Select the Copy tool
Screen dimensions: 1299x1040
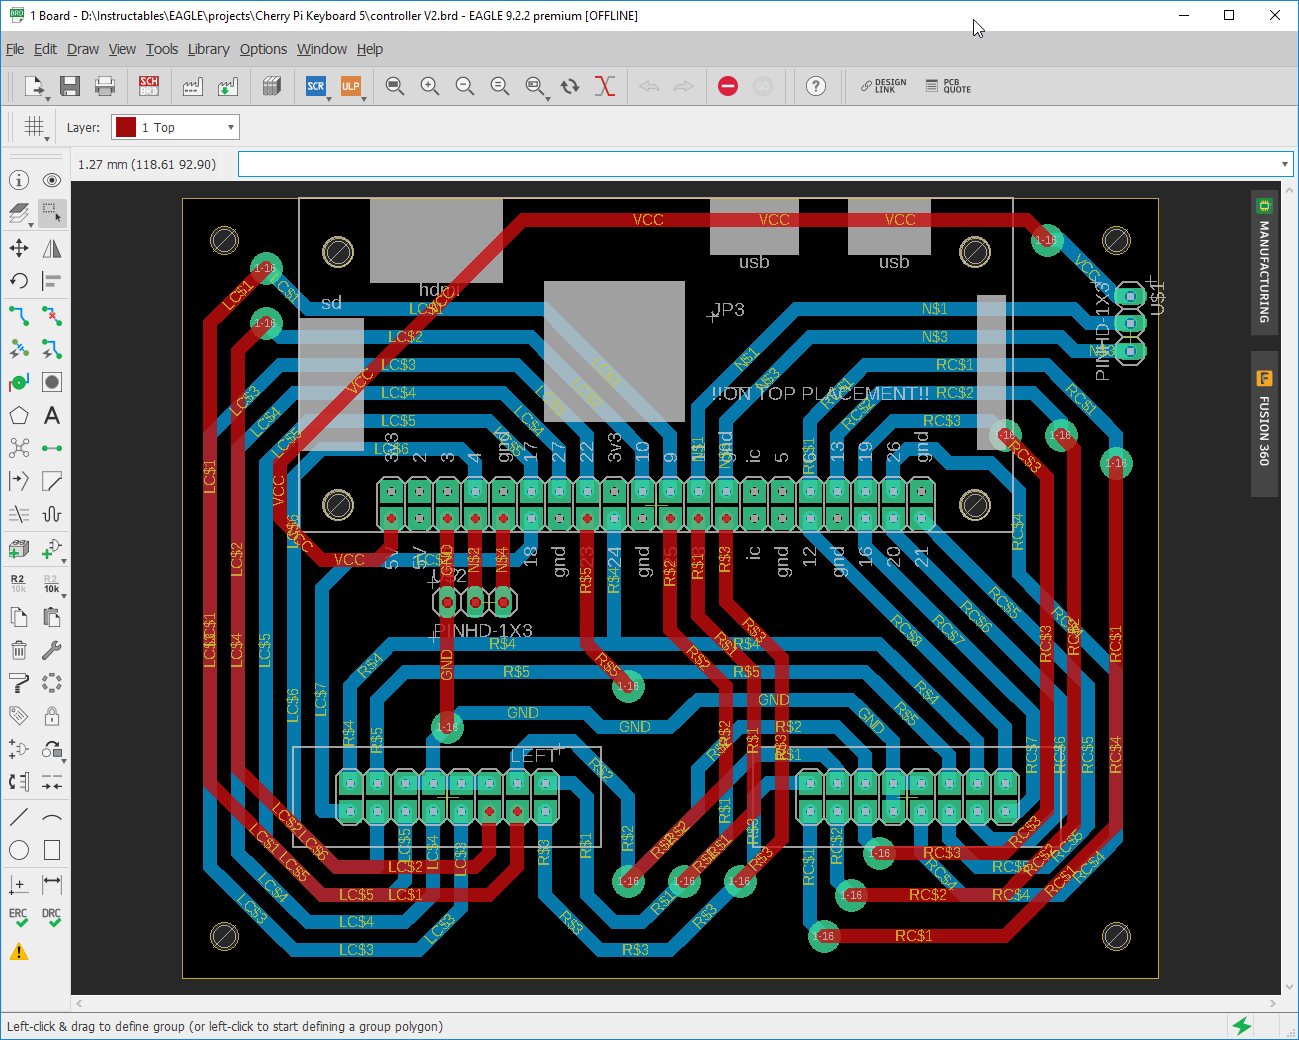19,616
